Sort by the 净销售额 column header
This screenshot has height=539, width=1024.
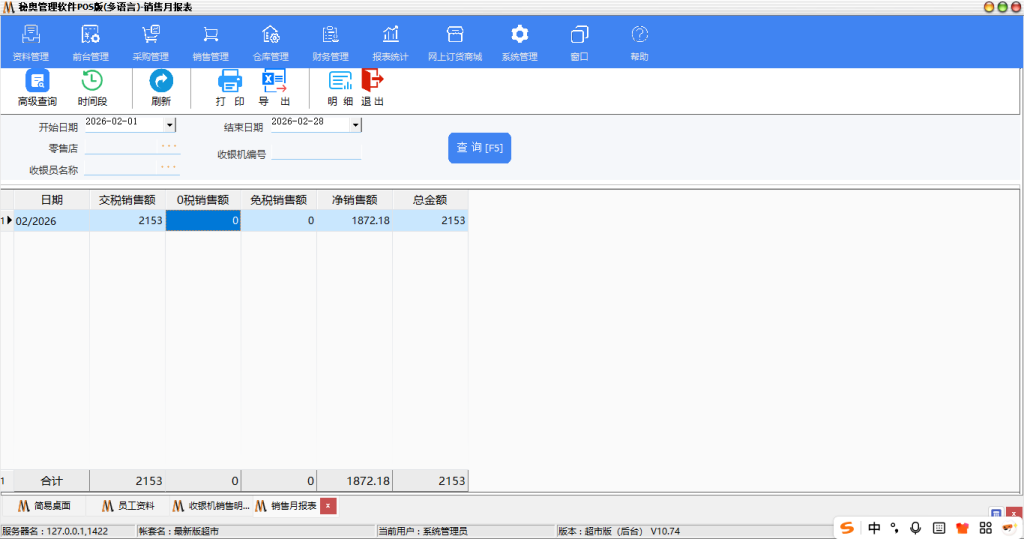coord(354,200)
